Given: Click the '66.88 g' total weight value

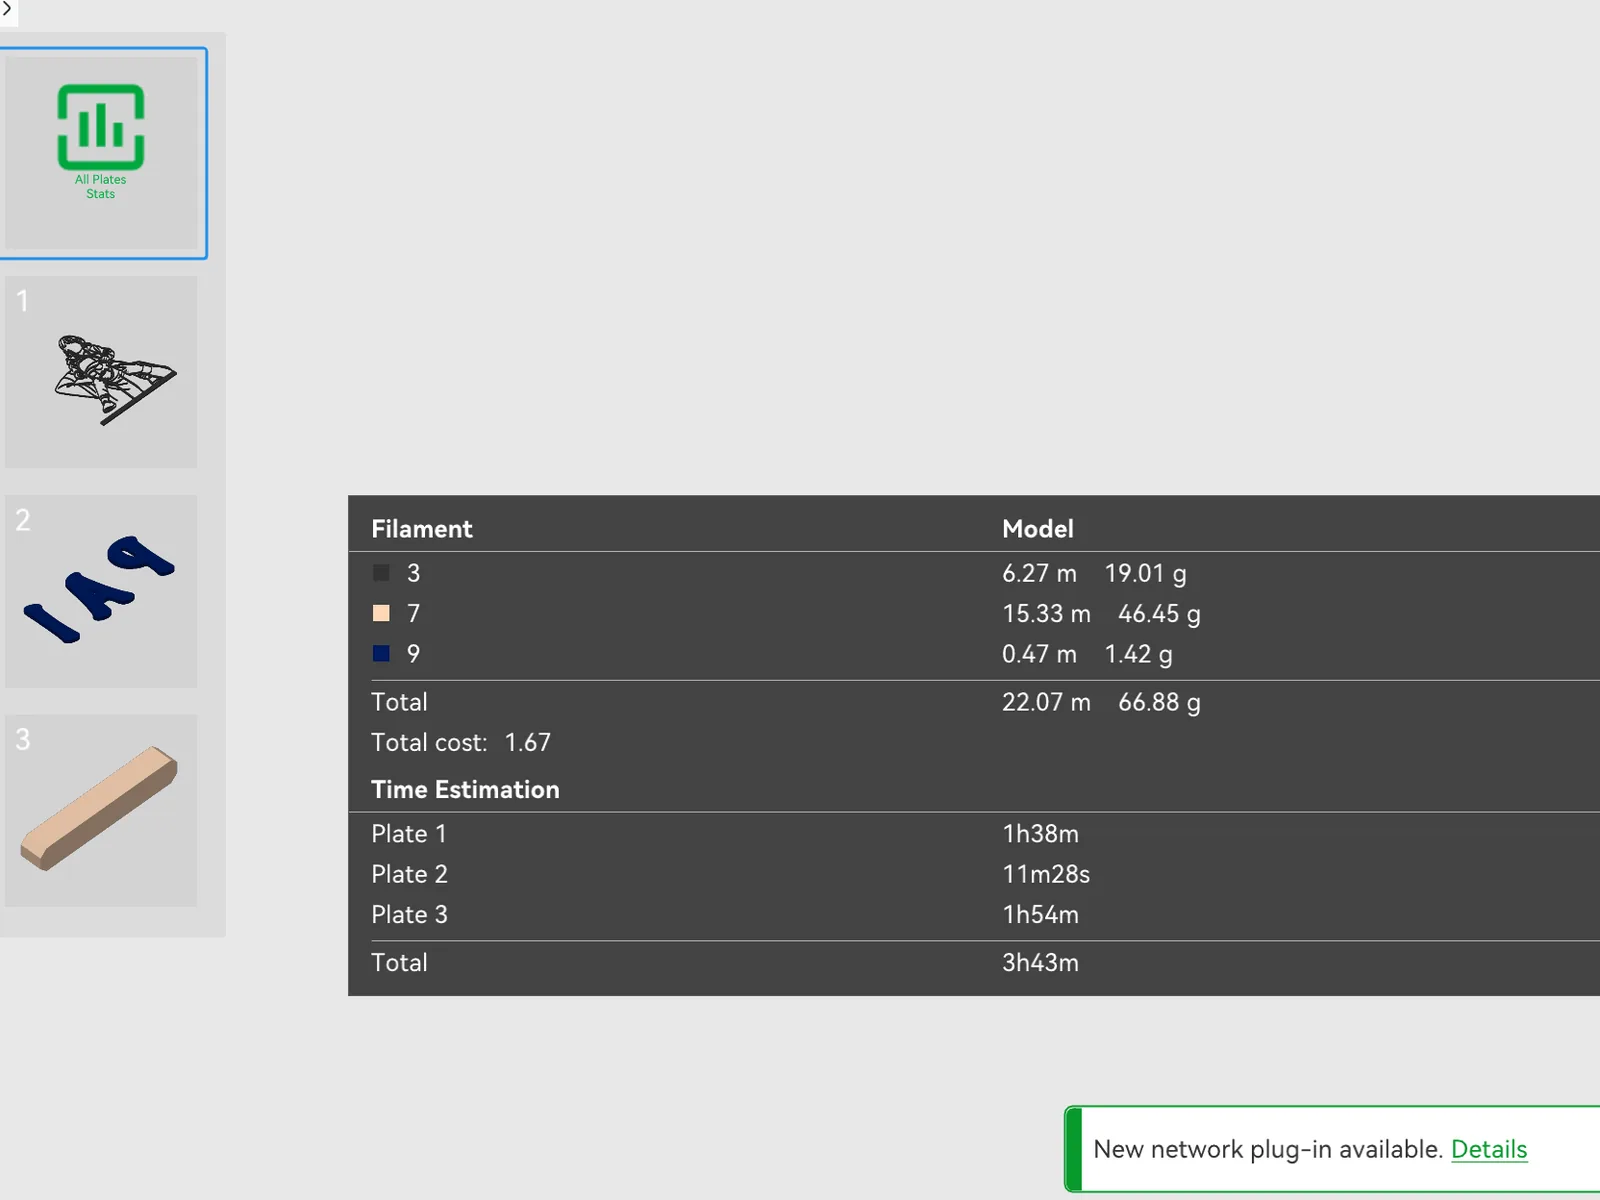Looking at the screenshot, I should tap(1160, 702).
